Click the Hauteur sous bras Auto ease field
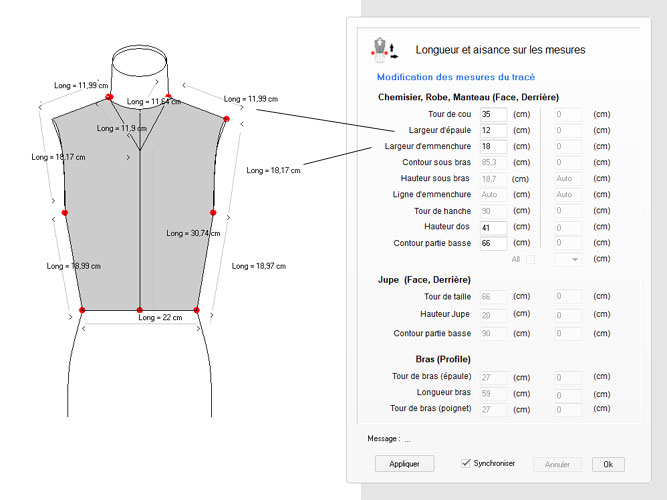 tap(566, 179)
